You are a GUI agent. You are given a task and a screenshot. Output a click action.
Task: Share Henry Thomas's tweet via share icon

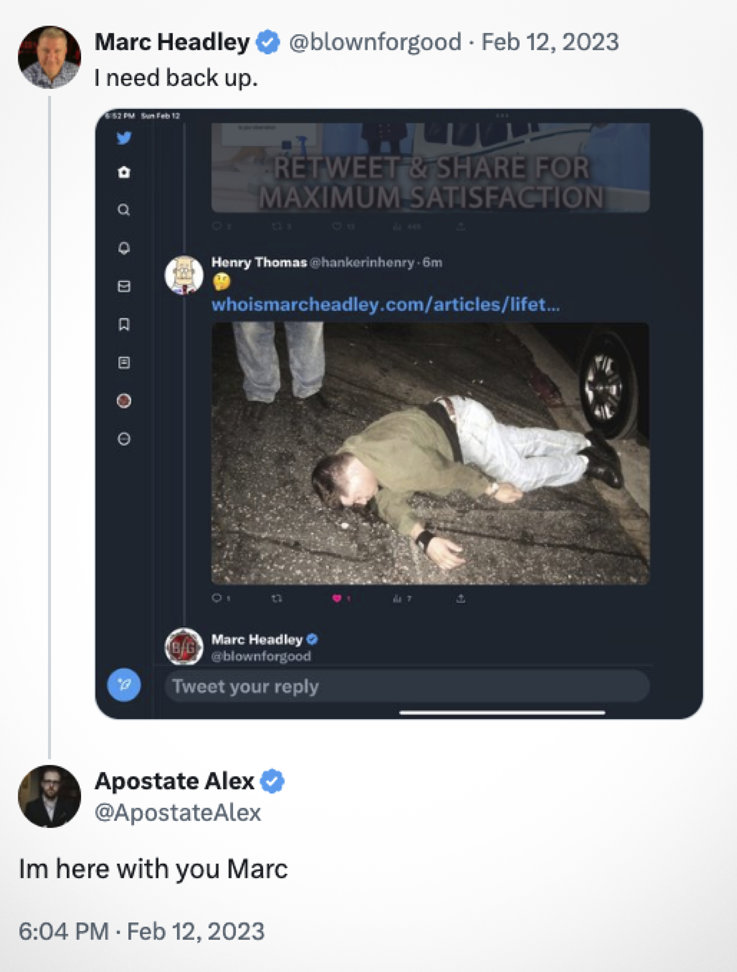pos(461,598)
